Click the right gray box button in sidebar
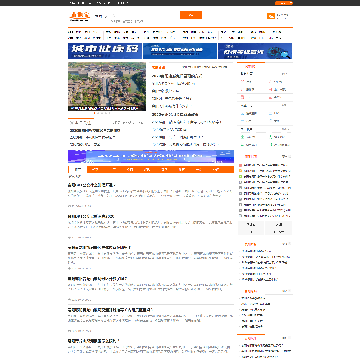The height and width of the screenshot is (360, 360). click(279, 228)
